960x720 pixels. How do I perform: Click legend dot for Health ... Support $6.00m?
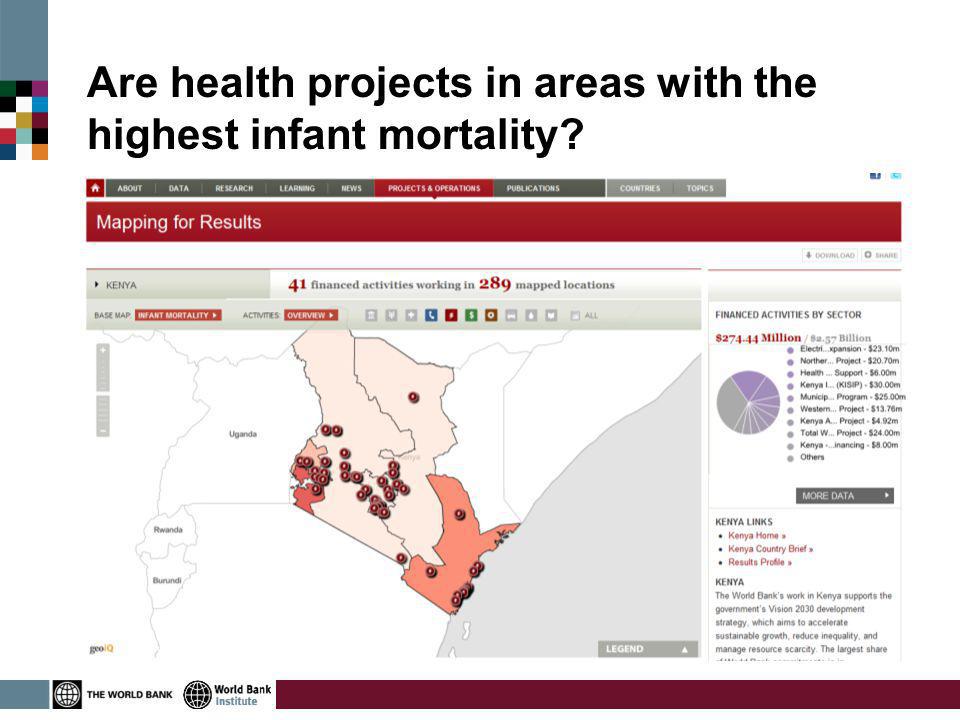790,373
